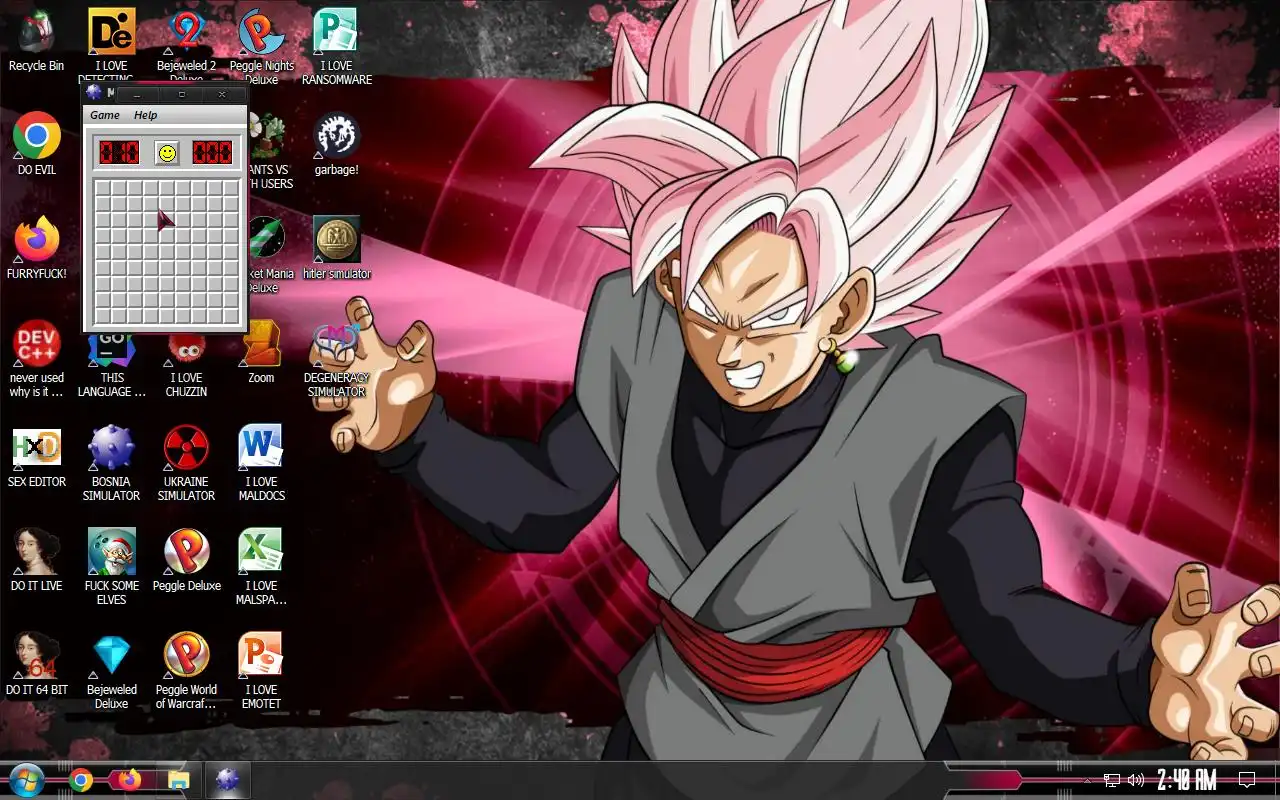Select the DO IT 64 BIT shortcut
The width and height of the screenshot is (1280, 800).
point(36,664)
